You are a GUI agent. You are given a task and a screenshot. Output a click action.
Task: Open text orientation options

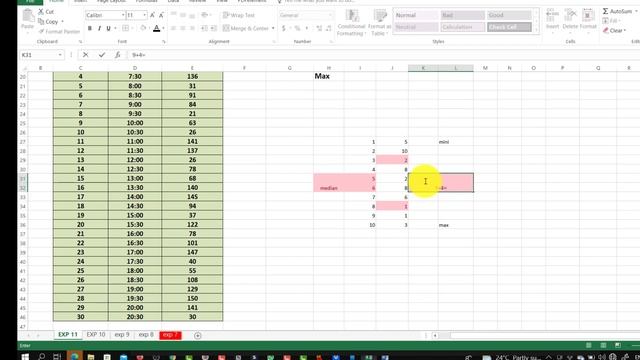[205, 15]
